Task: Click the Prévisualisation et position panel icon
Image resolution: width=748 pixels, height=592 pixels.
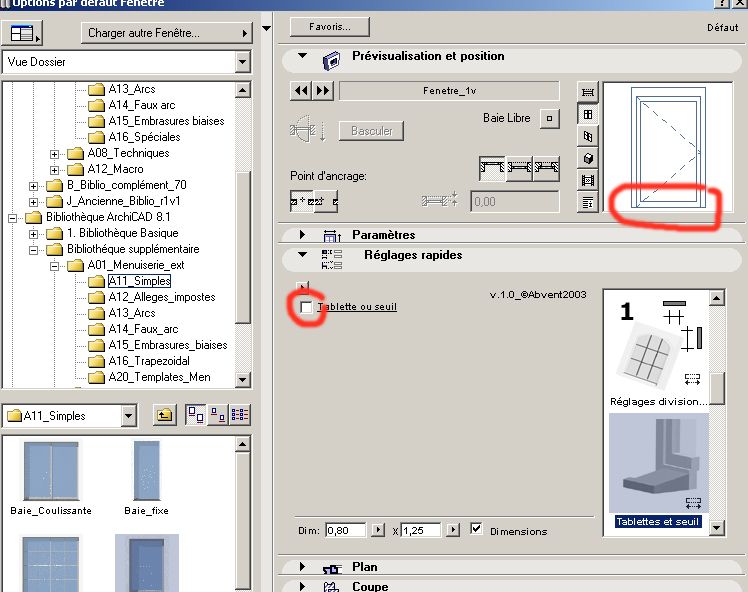Action: coord(332,61)
